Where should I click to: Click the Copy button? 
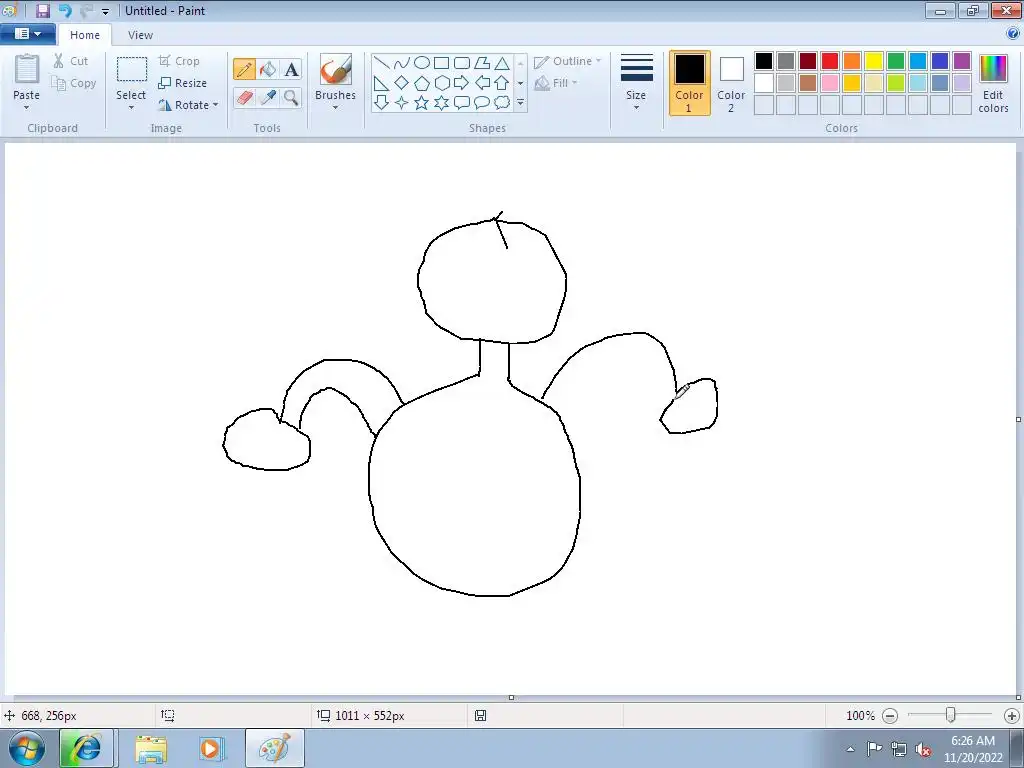74,83
